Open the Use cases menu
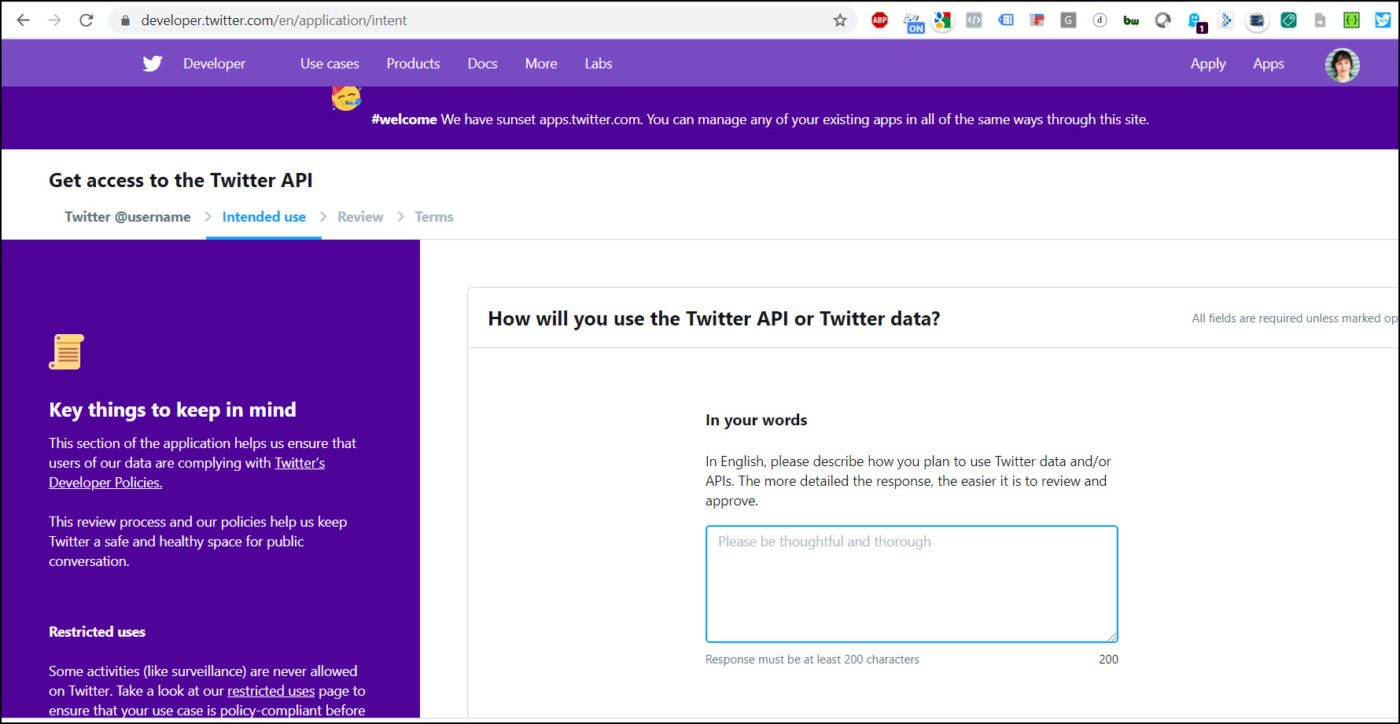Viewport: 1400px width, 724px height. coord(329,63)
